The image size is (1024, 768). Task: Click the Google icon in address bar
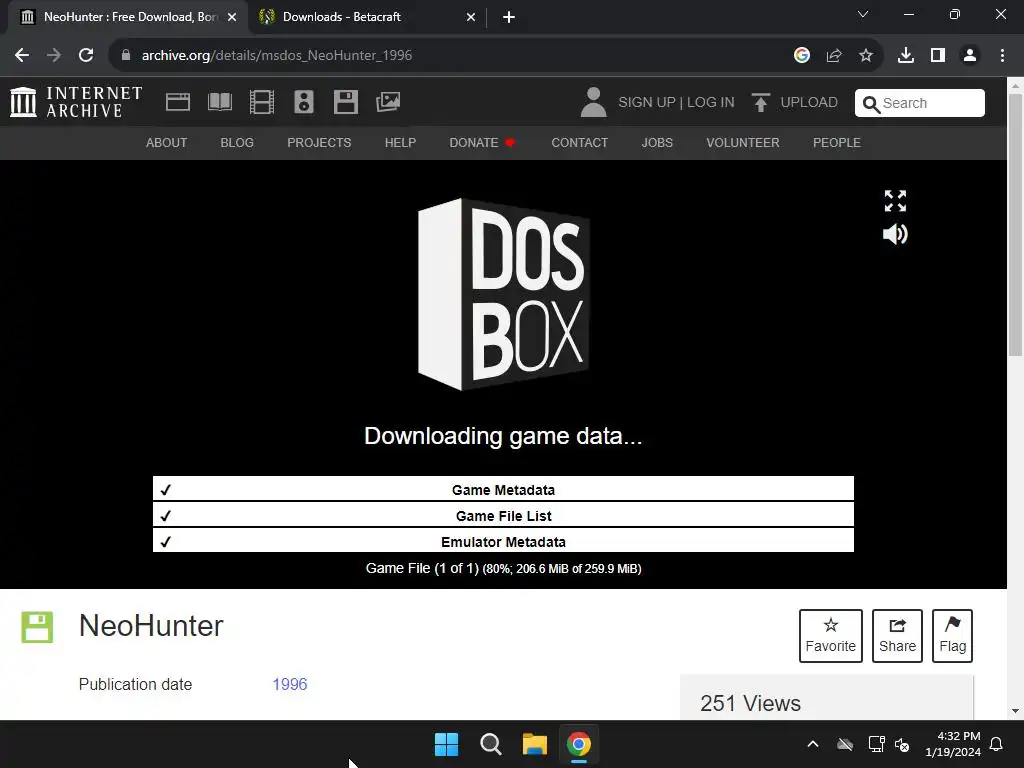coord(802,56)
